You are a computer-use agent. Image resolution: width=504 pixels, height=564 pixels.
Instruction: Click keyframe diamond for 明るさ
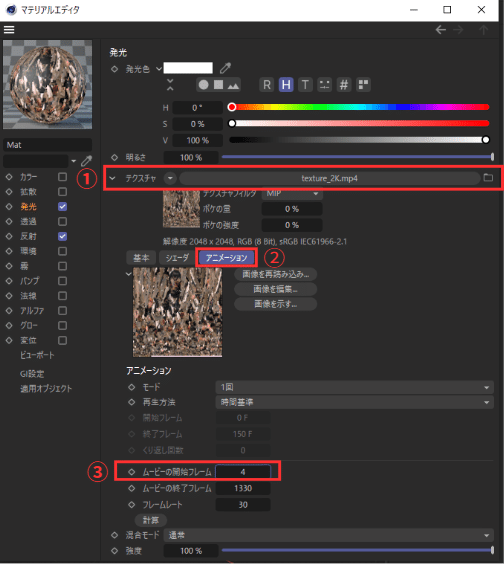(114, 157)
